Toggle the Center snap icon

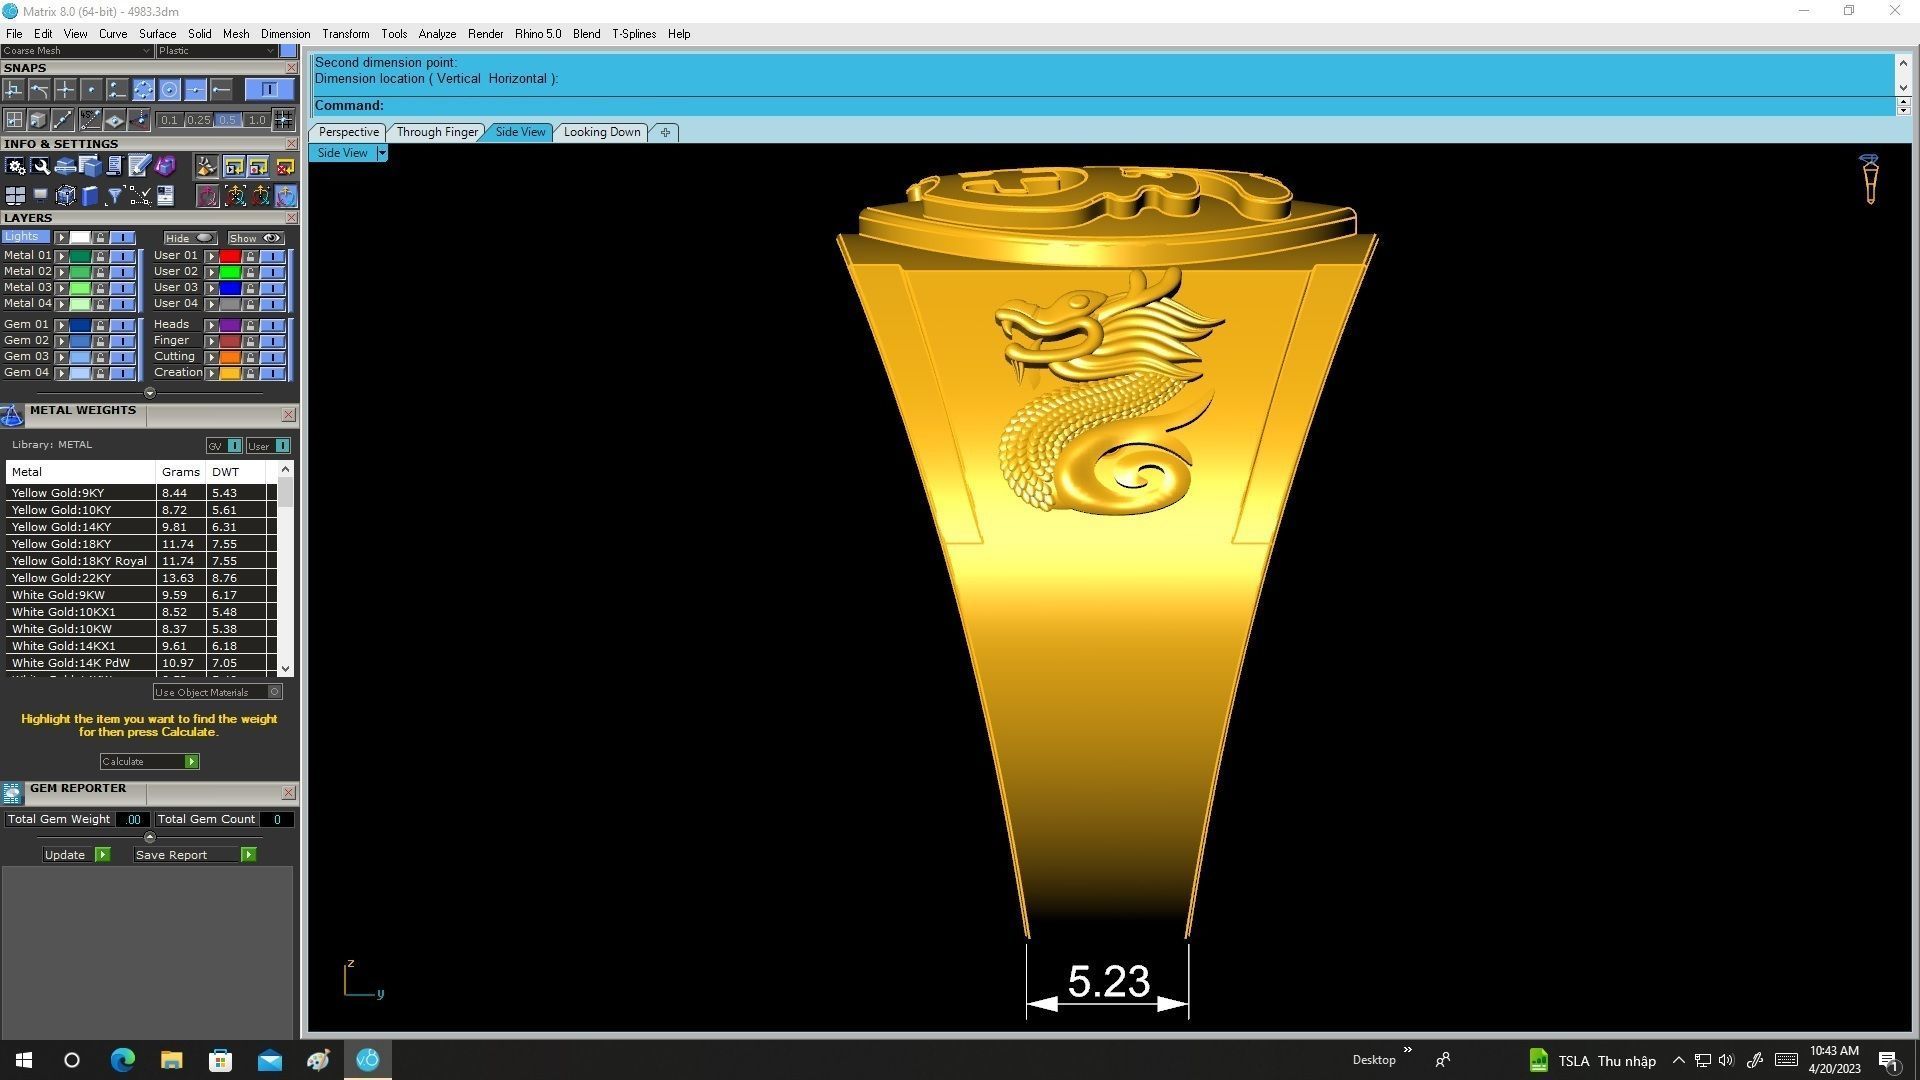(x=169, y=90)
